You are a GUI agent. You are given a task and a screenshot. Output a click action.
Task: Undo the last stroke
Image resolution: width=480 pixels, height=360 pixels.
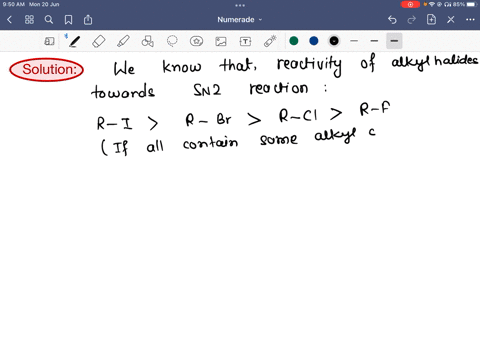coord(392,20)
